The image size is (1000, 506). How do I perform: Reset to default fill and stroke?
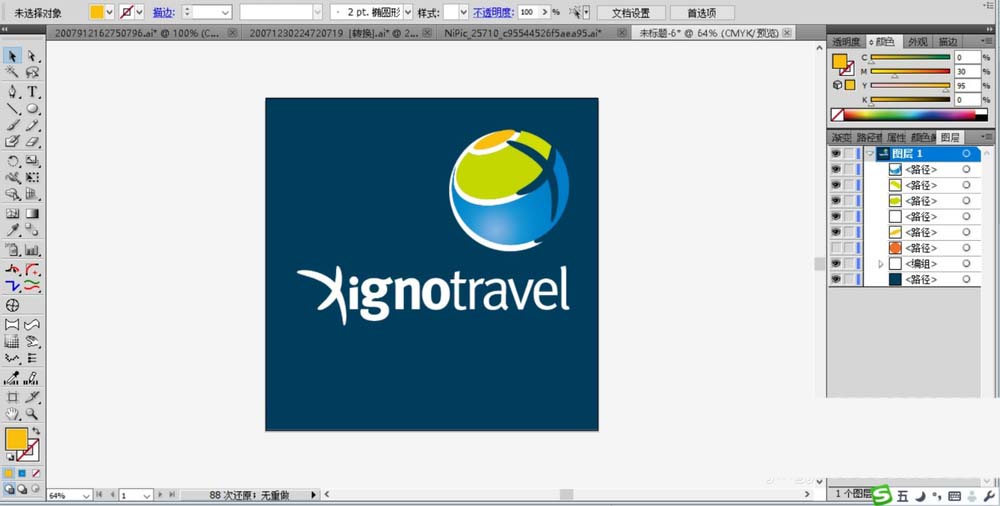[x=10, y=457]
